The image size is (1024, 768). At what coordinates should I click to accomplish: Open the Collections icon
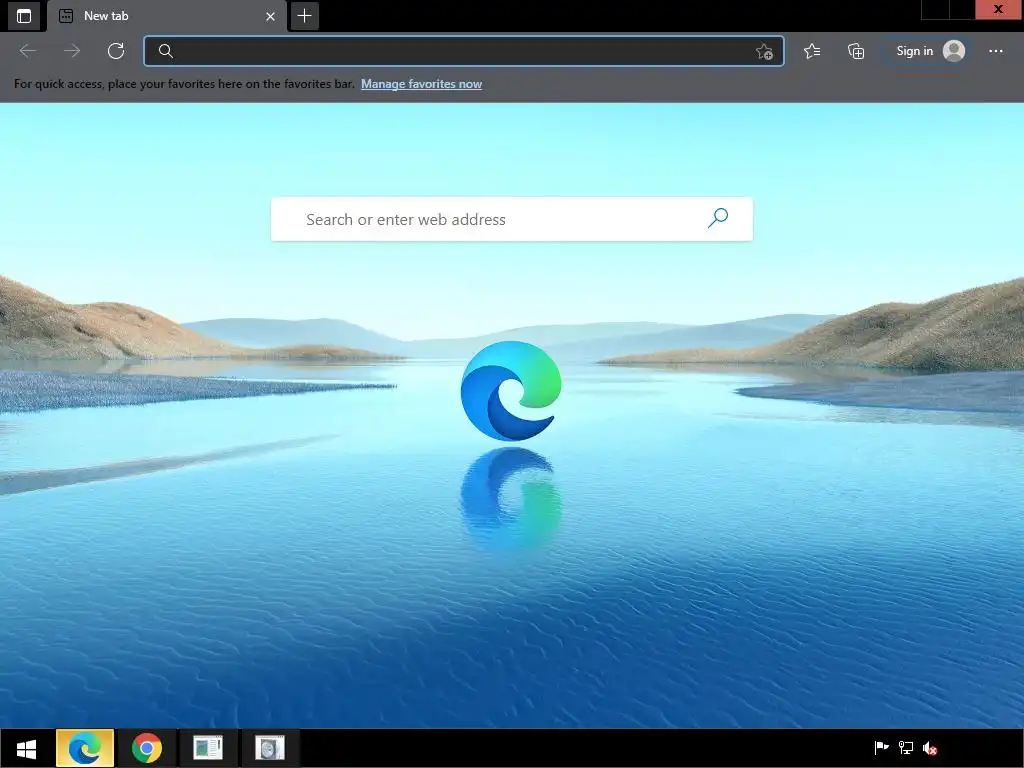(856, 51)
